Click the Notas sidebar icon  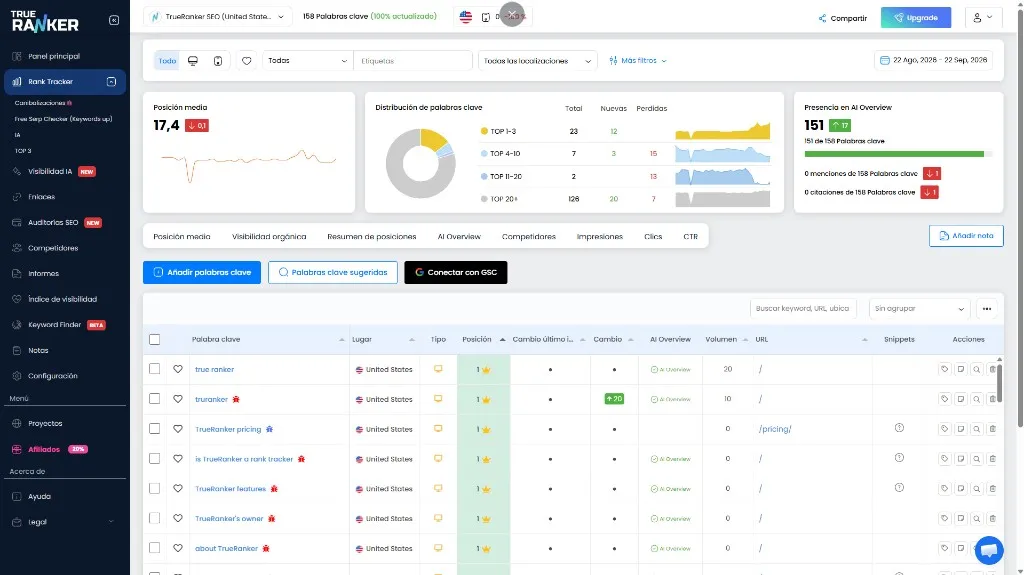pyautogui.click(x=17, y=350)
